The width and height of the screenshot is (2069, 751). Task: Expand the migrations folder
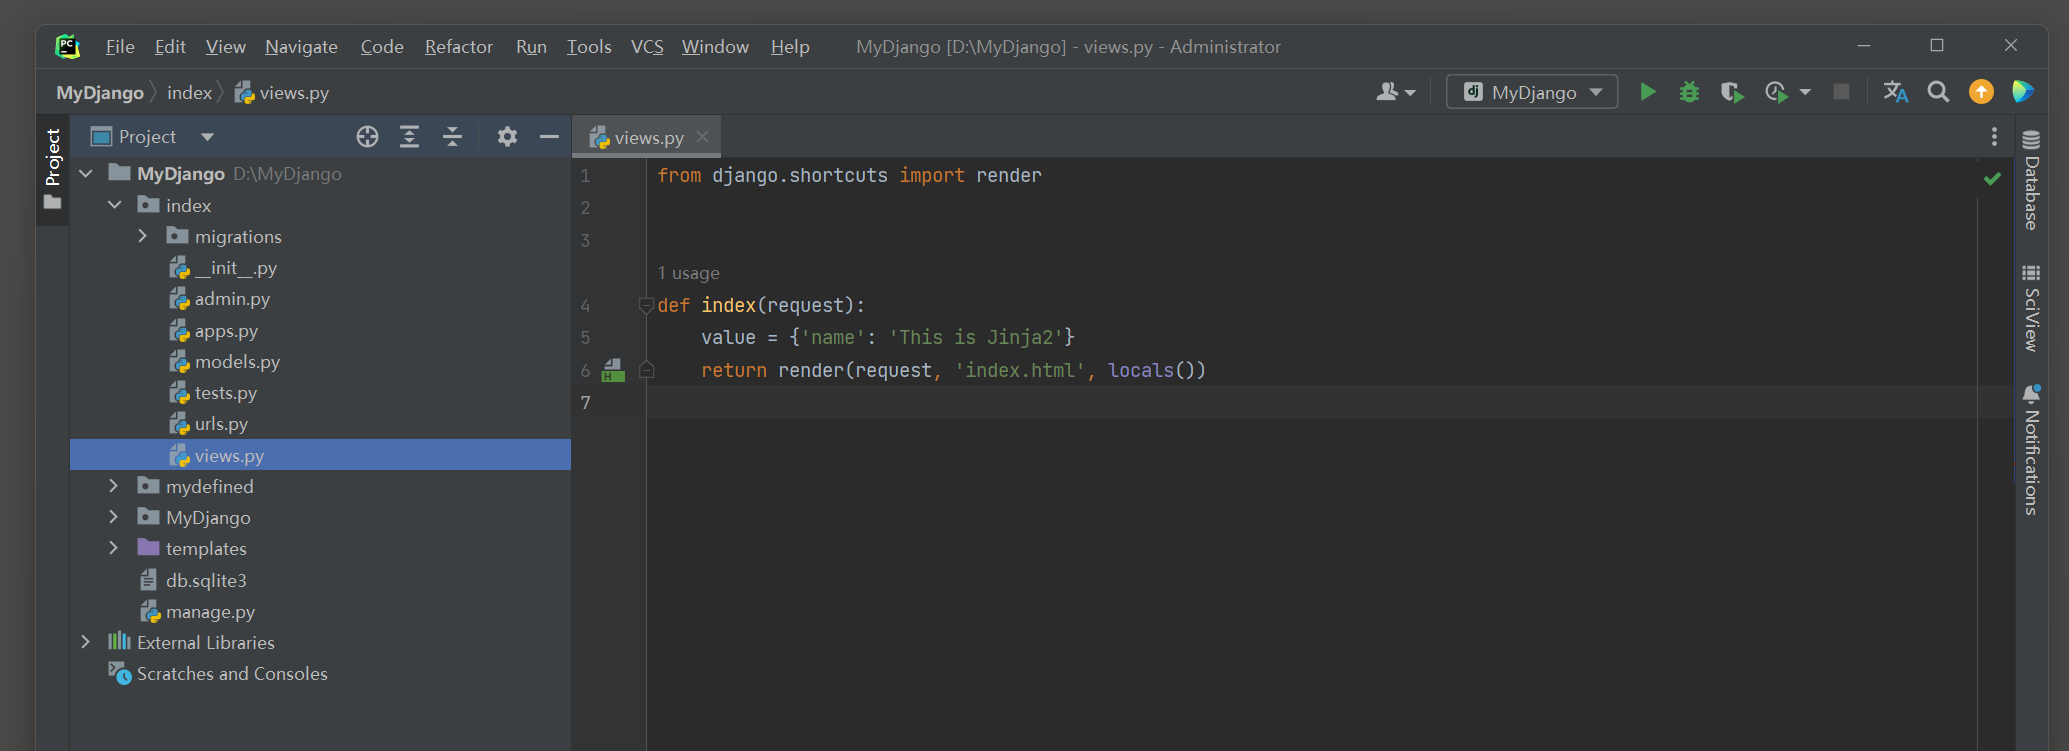143,236
